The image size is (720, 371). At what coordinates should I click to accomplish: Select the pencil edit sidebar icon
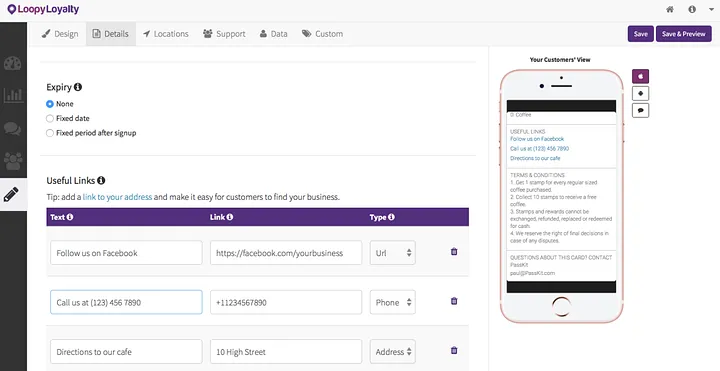11,194
